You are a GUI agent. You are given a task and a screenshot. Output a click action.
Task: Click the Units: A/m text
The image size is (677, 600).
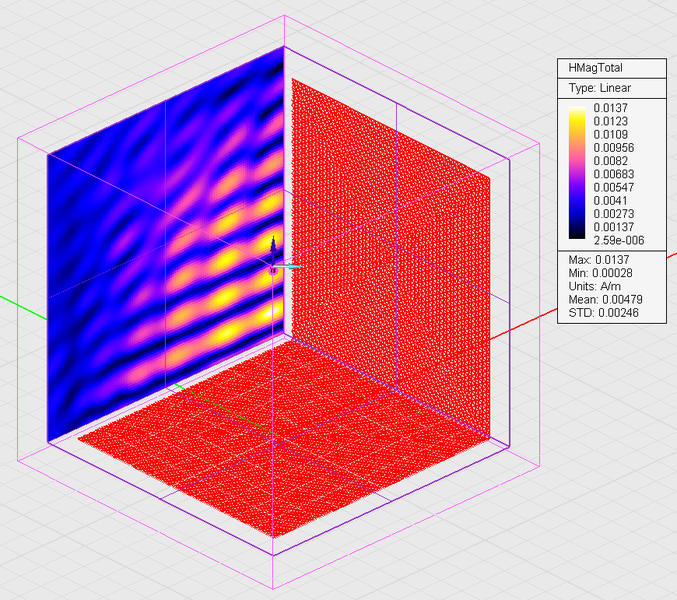pos(595,287)
